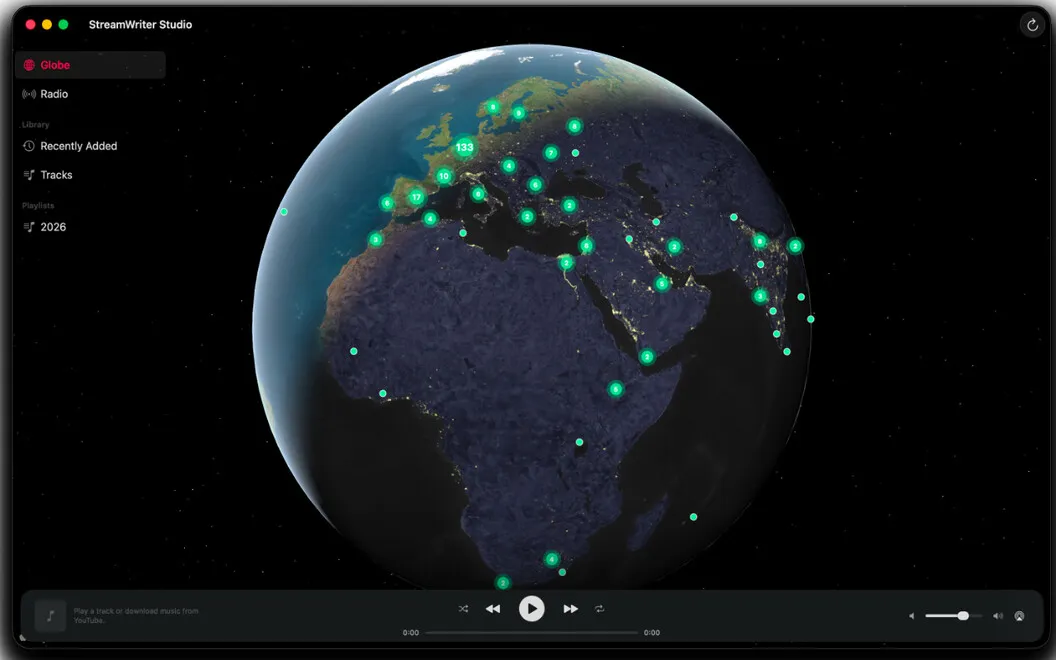Image resolution: width=1056 pixels, height=660 pixels.
Task: Select the cluster marked 4 in South Africa
Action: pyautogui.click(x=552, y=559)
